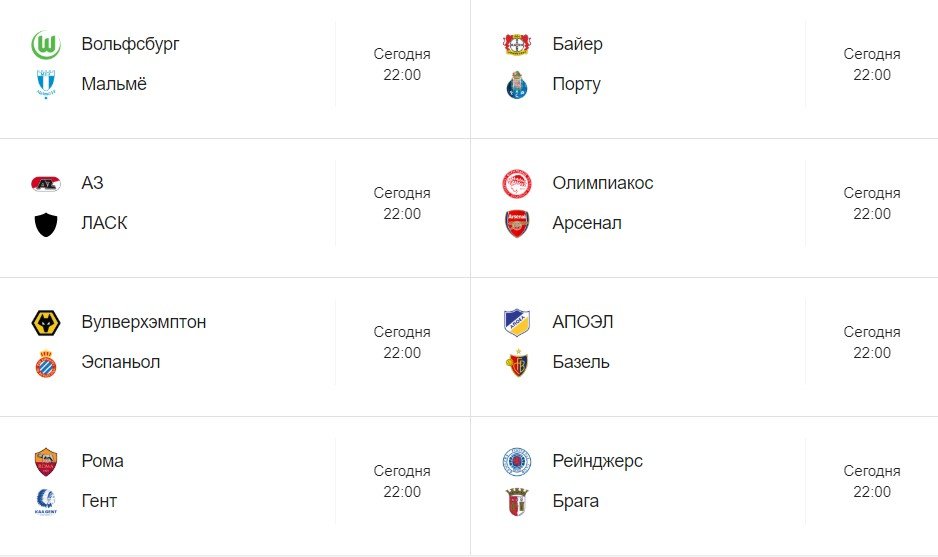Click the Рома vs Гент match time
This screenshot has height=557, width=938.
click(402, 481)
